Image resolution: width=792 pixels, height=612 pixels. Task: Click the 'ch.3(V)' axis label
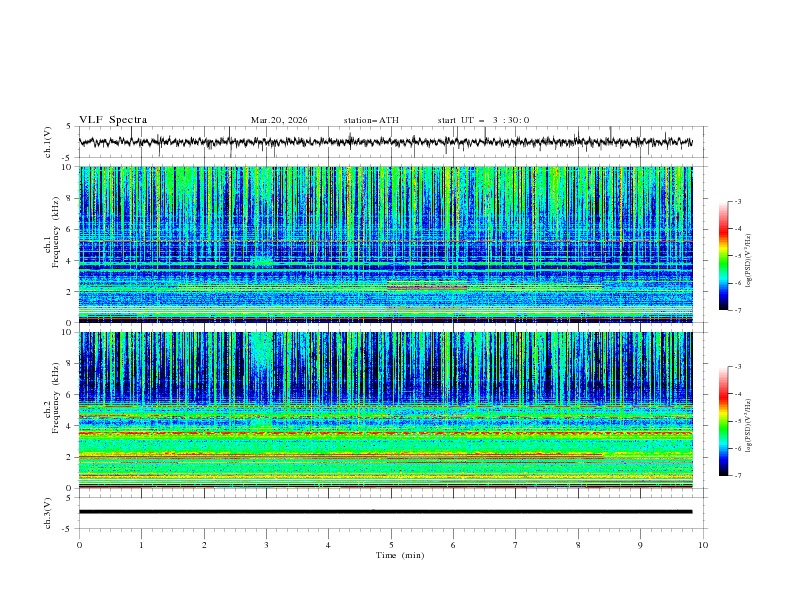[47, 513]
